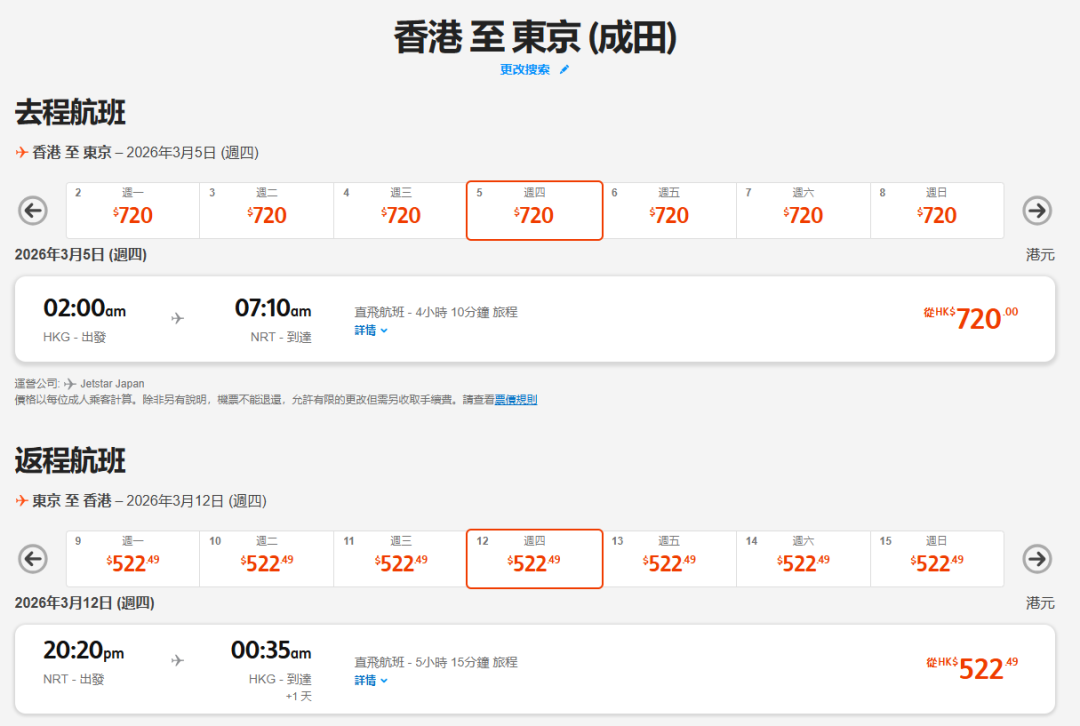Expand 詳情 for the 20:20pm NRT flight
Image resolution: width=1080 pixels, height=726 pixels.
(x=371, y=681)
